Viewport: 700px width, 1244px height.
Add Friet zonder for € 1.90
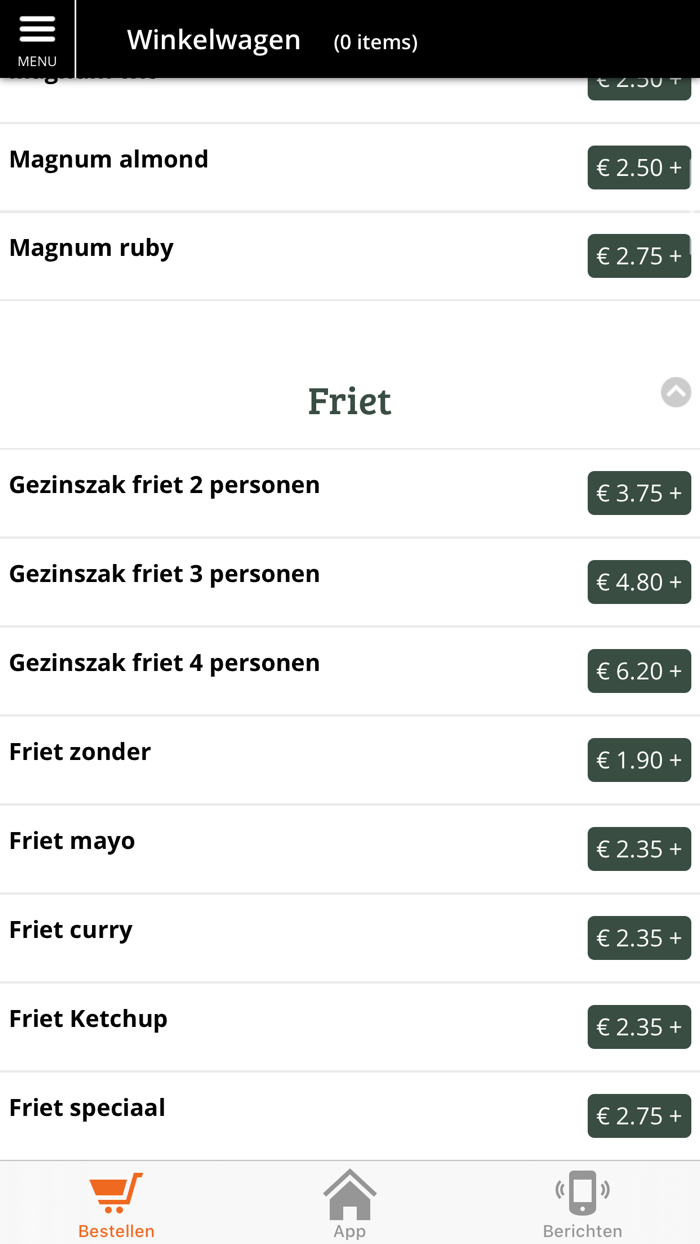[x=639, y=759]
